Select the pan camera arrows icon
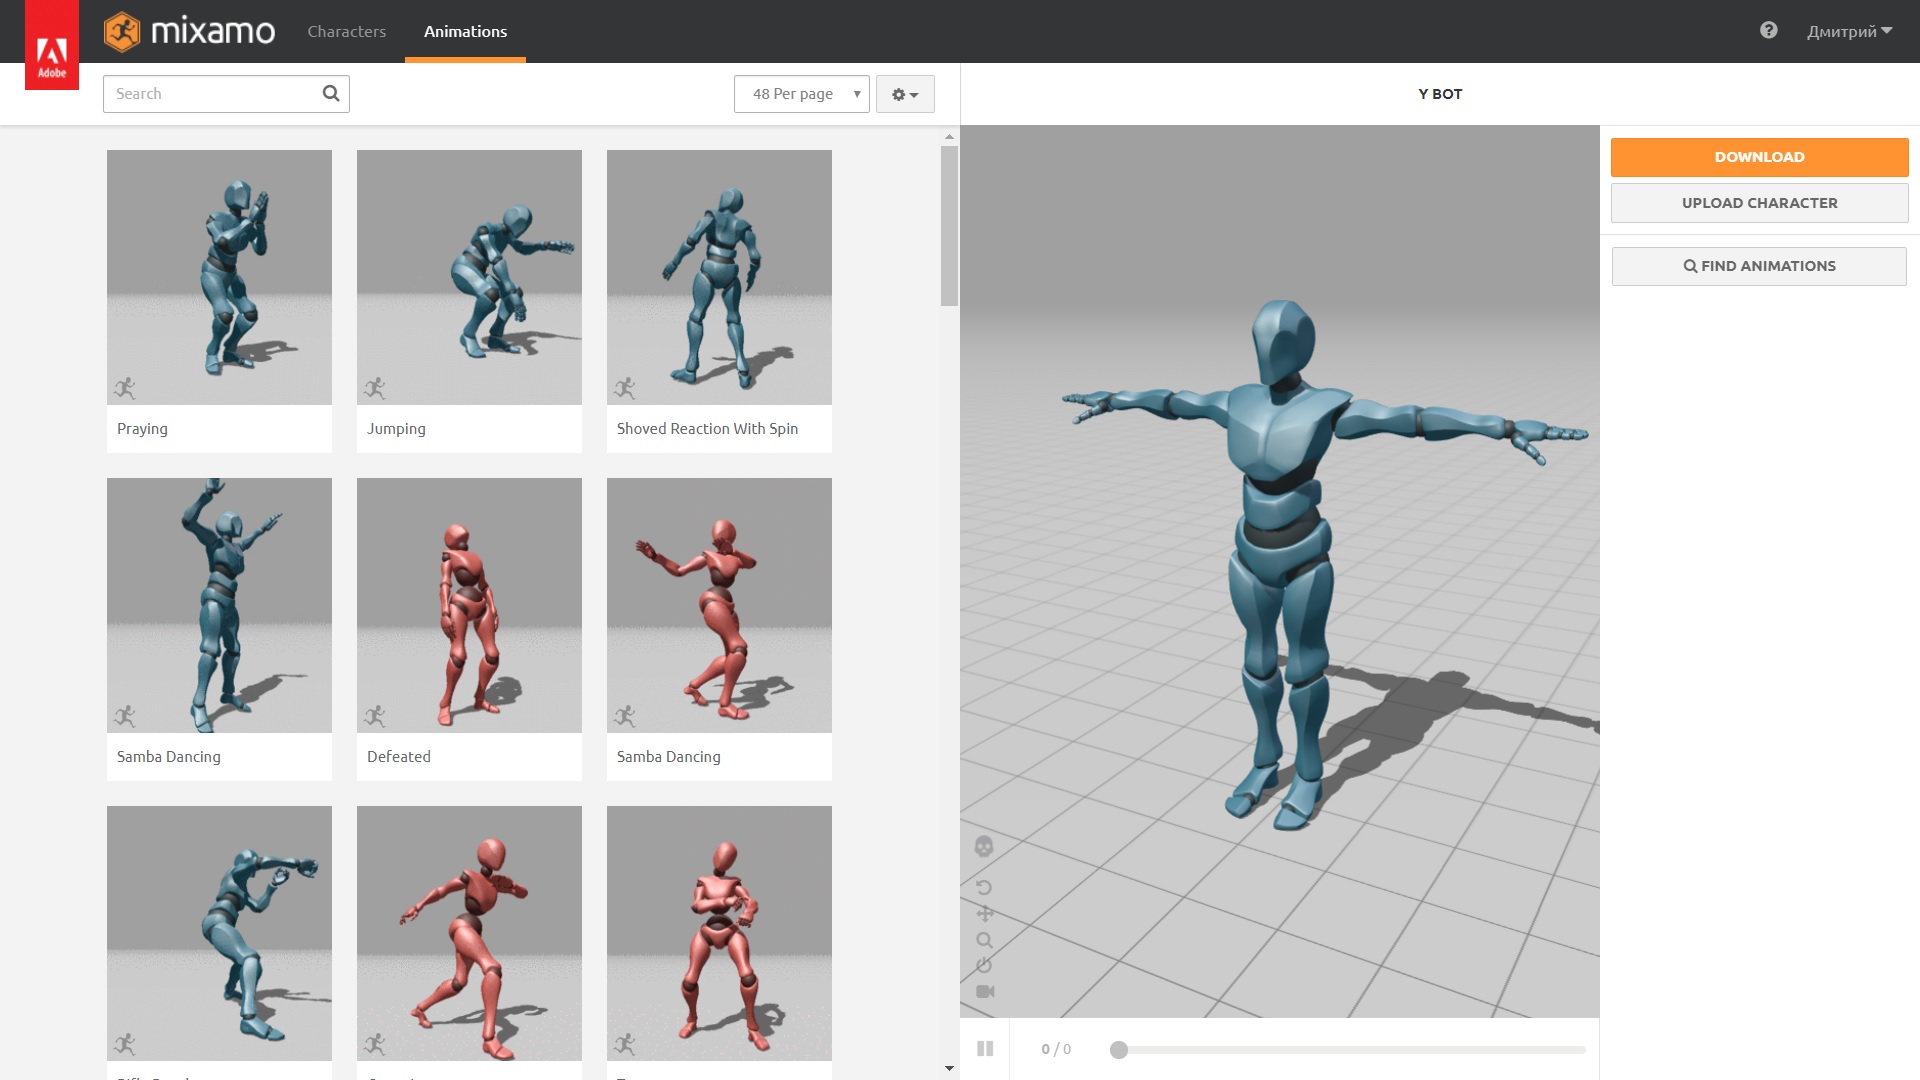This screenshot has height=1080, width=1920. tap(984, 914)
